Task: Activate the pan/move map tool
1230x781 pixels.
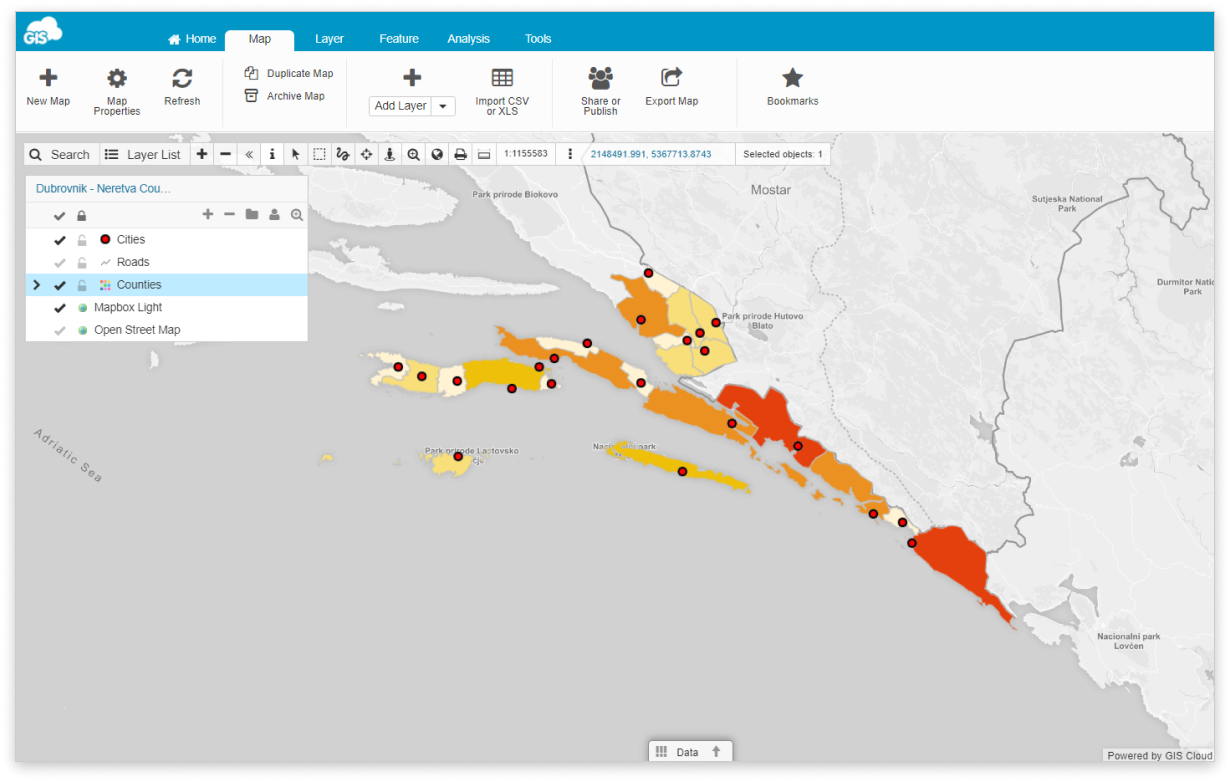Action: 365,154
